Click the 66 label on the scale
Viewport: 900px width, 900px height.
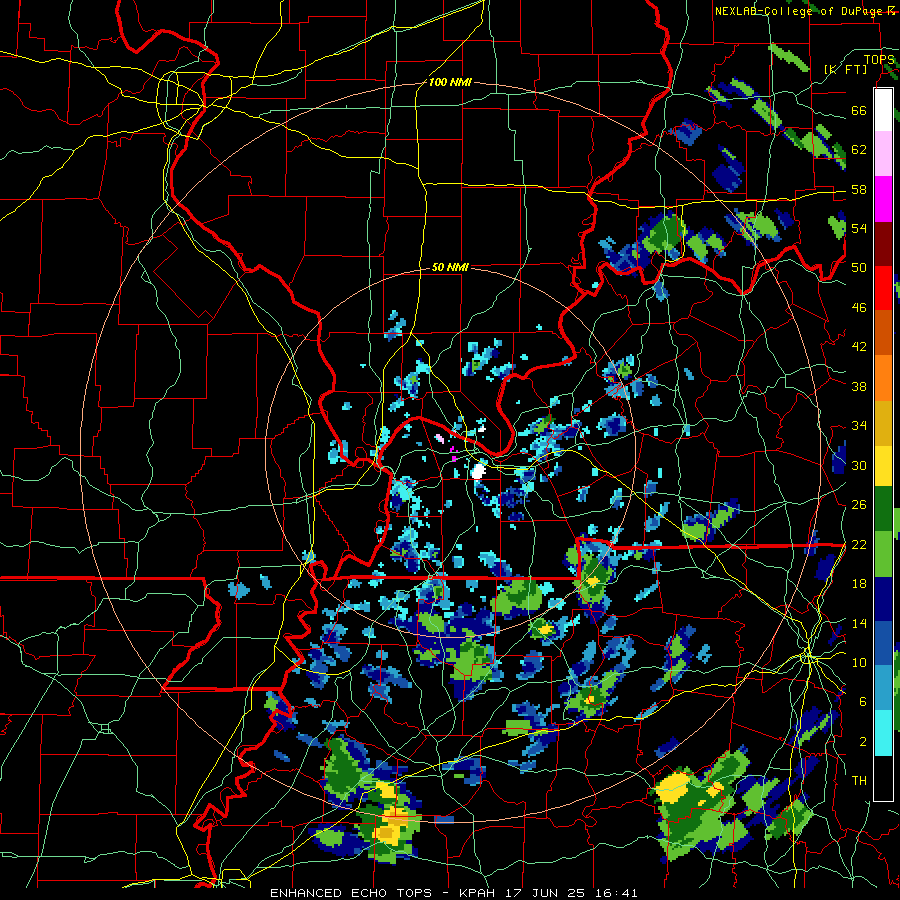tap(859, 111)
